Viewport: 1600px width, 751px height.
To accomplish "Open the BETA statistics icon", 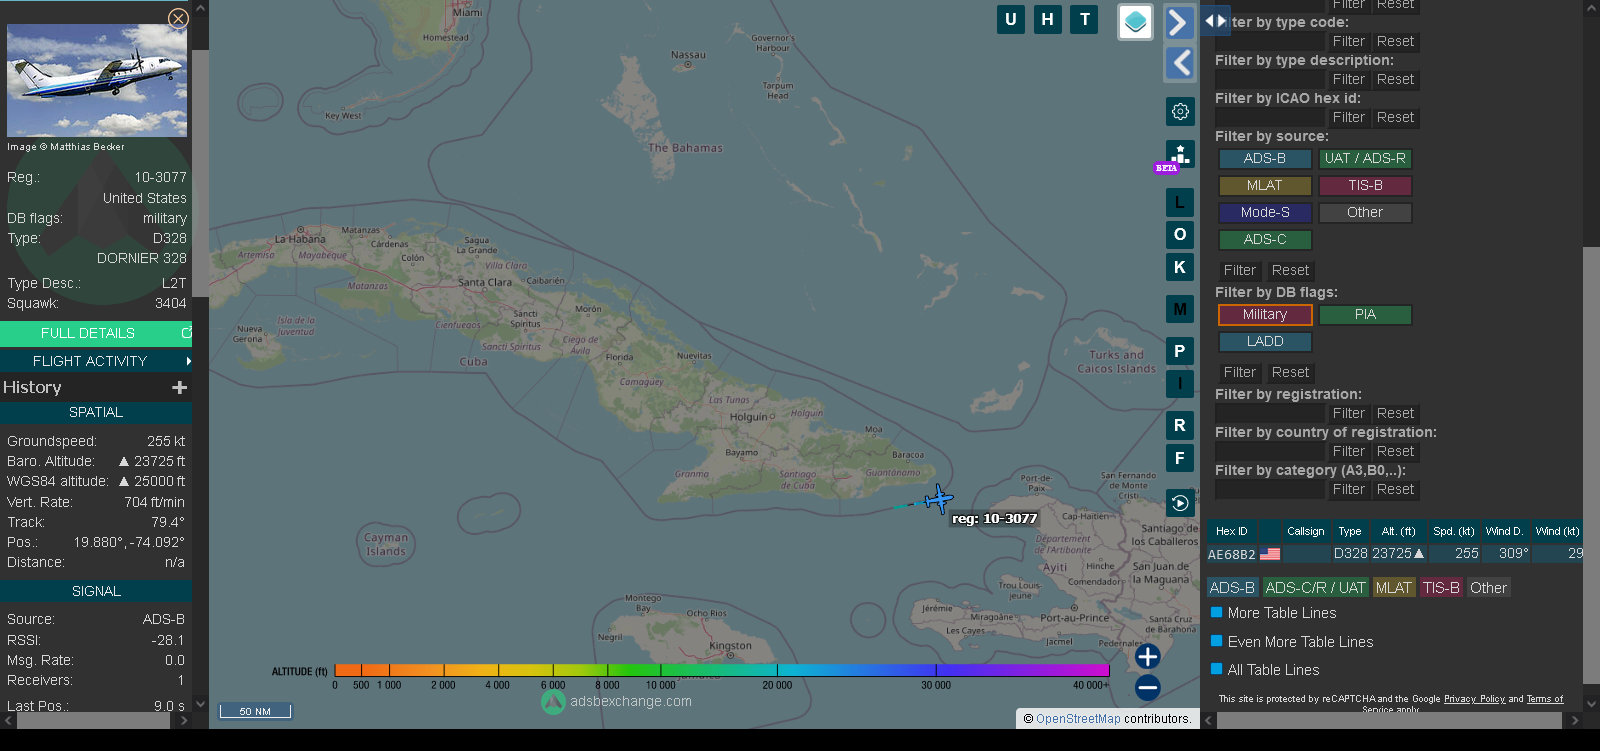I will point(1180,154).
